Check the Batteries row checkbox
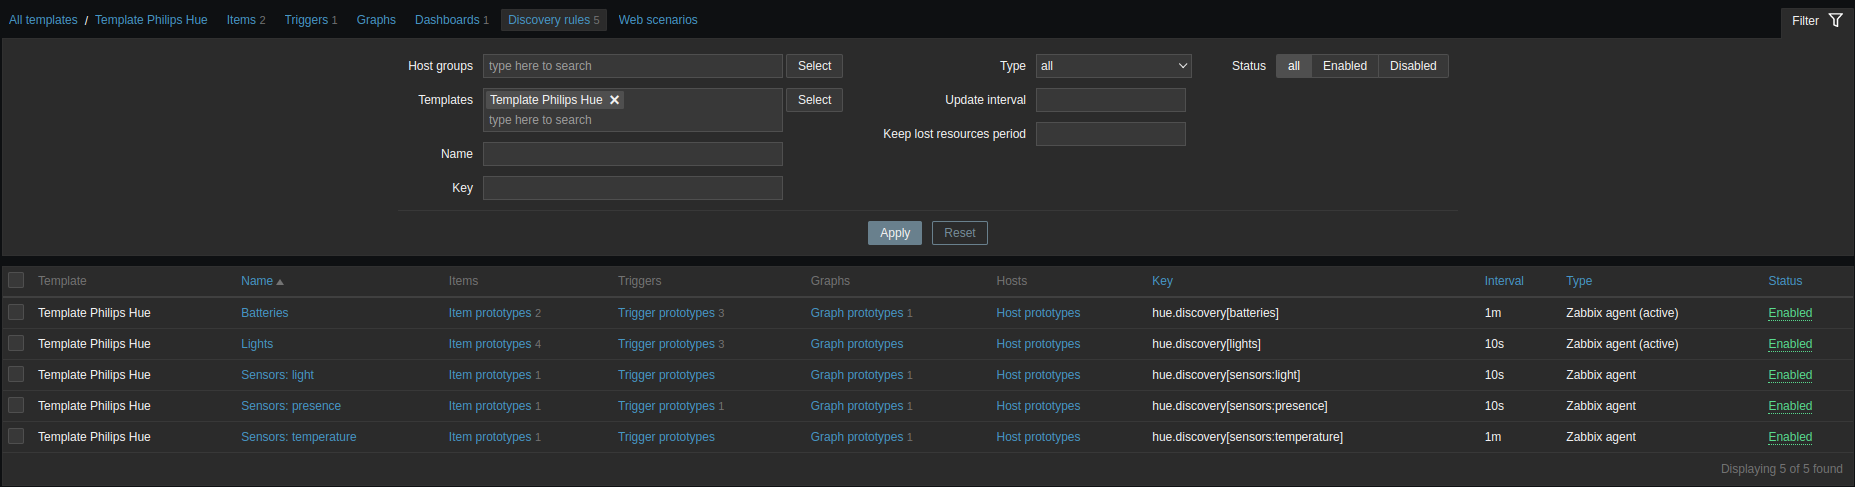The width and height of the screenshot is (1855, 487). tap(16, 312)
